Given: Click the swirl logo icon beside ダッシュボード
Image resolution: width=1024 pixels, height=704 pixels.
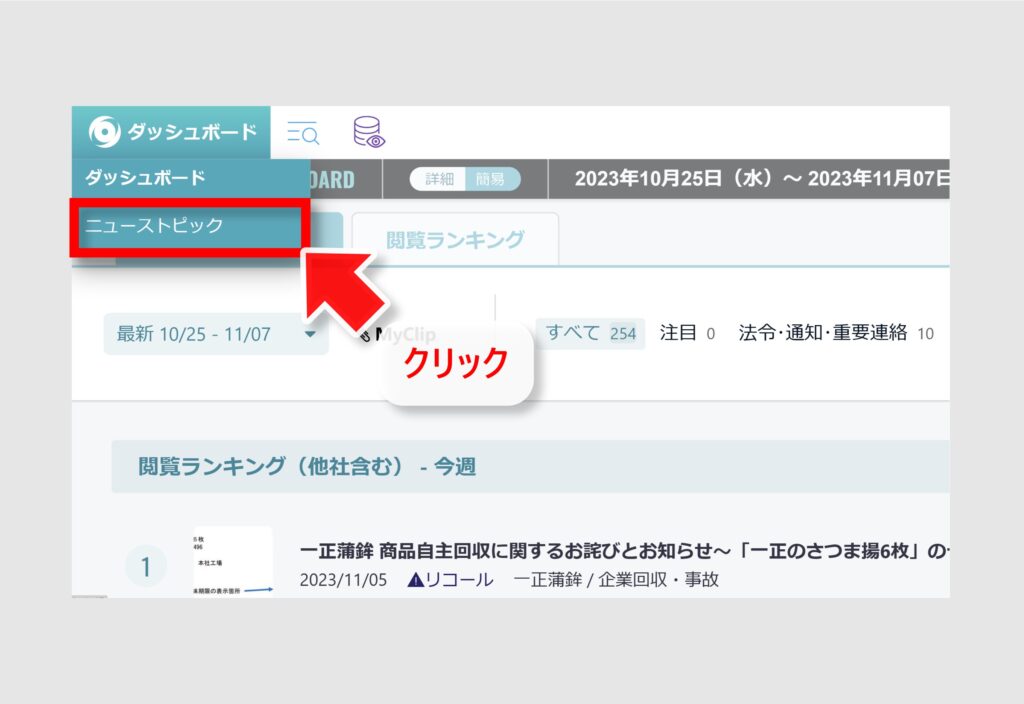Looking at the screenshot, I should pyautogui.click(x=105, y=132).
